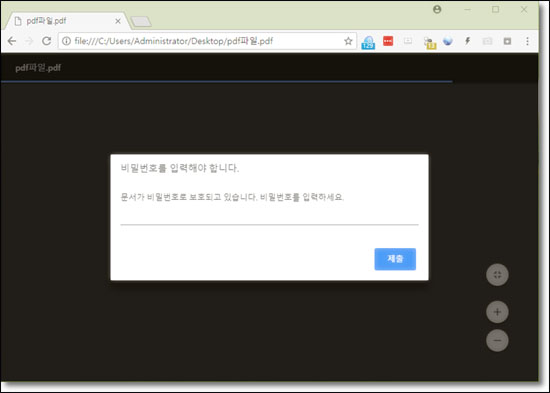Click the red extension icon
Screen dimensions: 550x393
click(x=388, y=41)
